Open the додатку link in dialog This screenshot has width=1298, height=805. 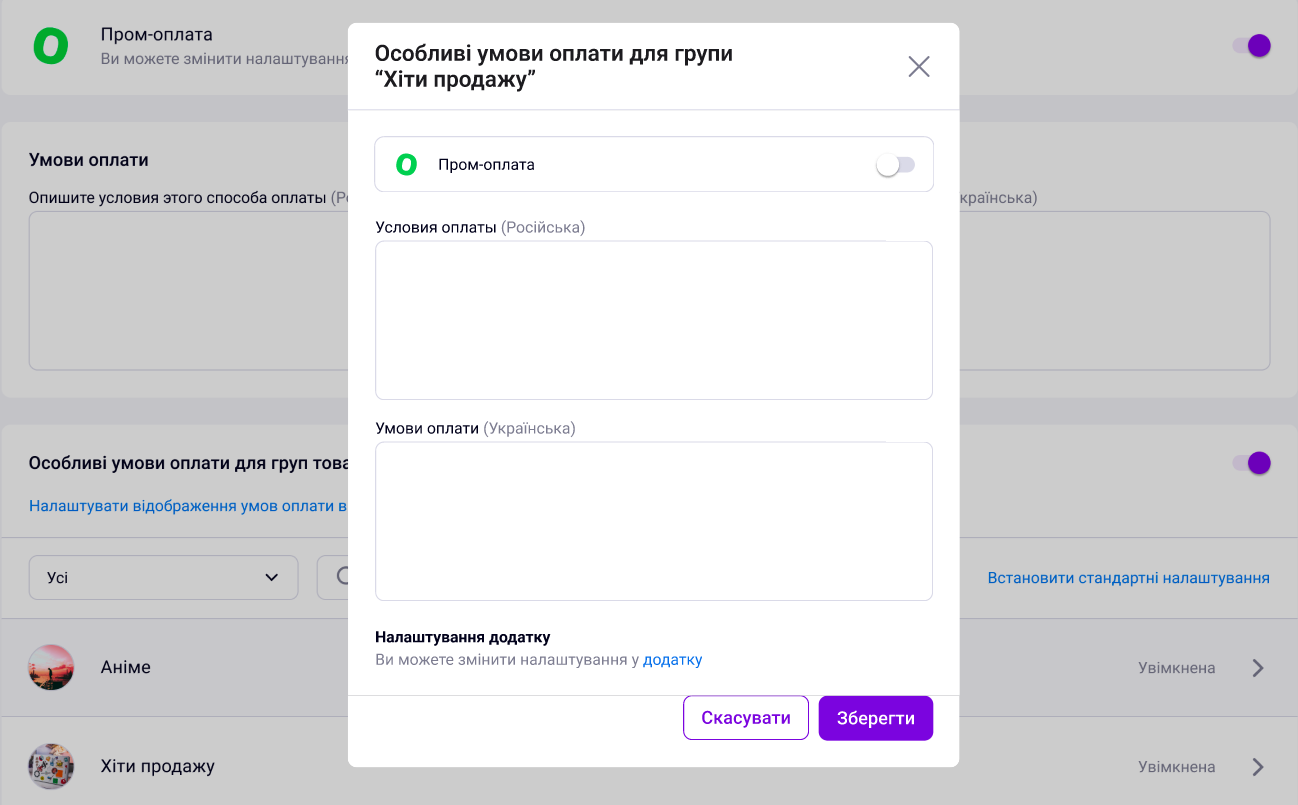click(x=672, y=660)
